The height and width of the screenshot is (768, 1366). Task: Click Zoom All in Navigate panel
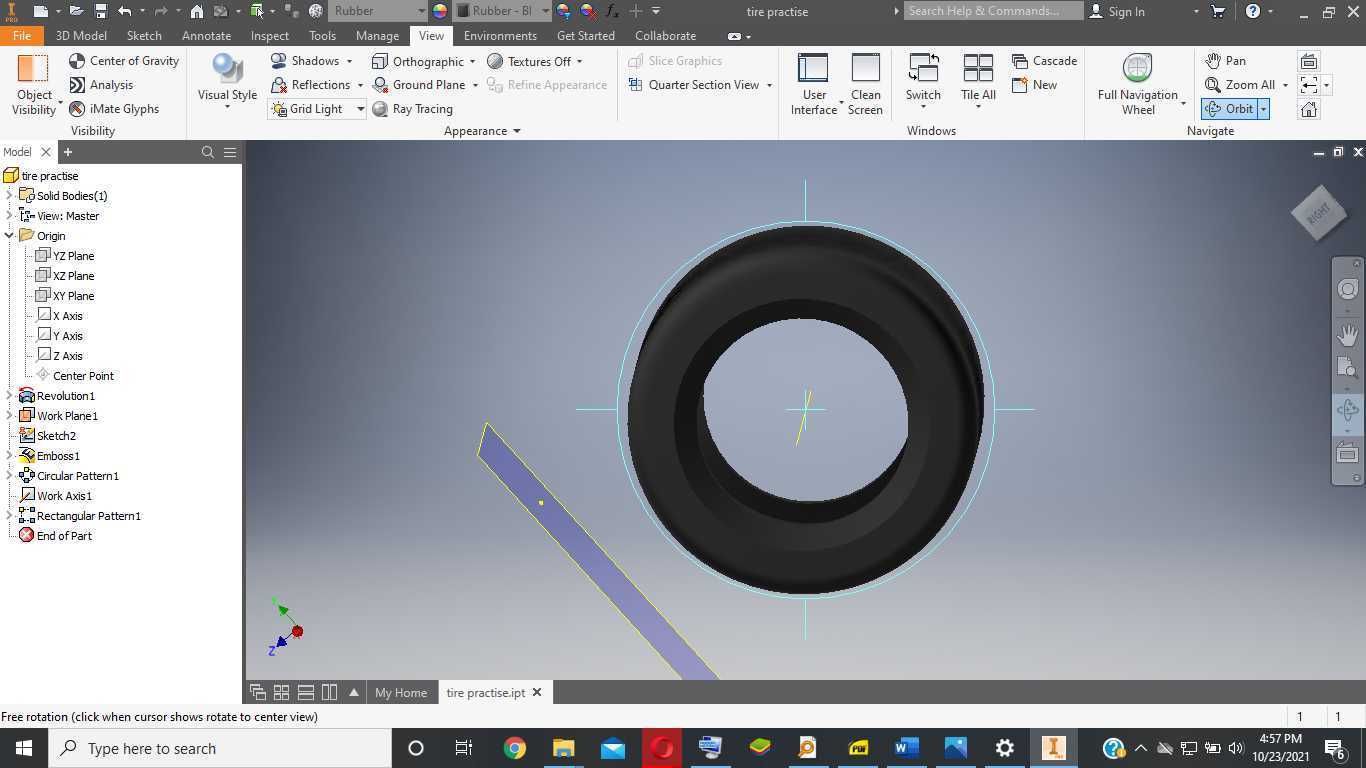(1240, 85)
